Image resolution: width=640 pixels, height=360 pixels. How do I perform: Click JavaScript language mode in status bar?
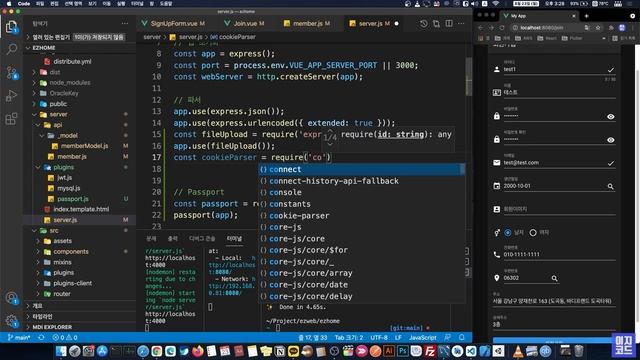coord(422,338)
